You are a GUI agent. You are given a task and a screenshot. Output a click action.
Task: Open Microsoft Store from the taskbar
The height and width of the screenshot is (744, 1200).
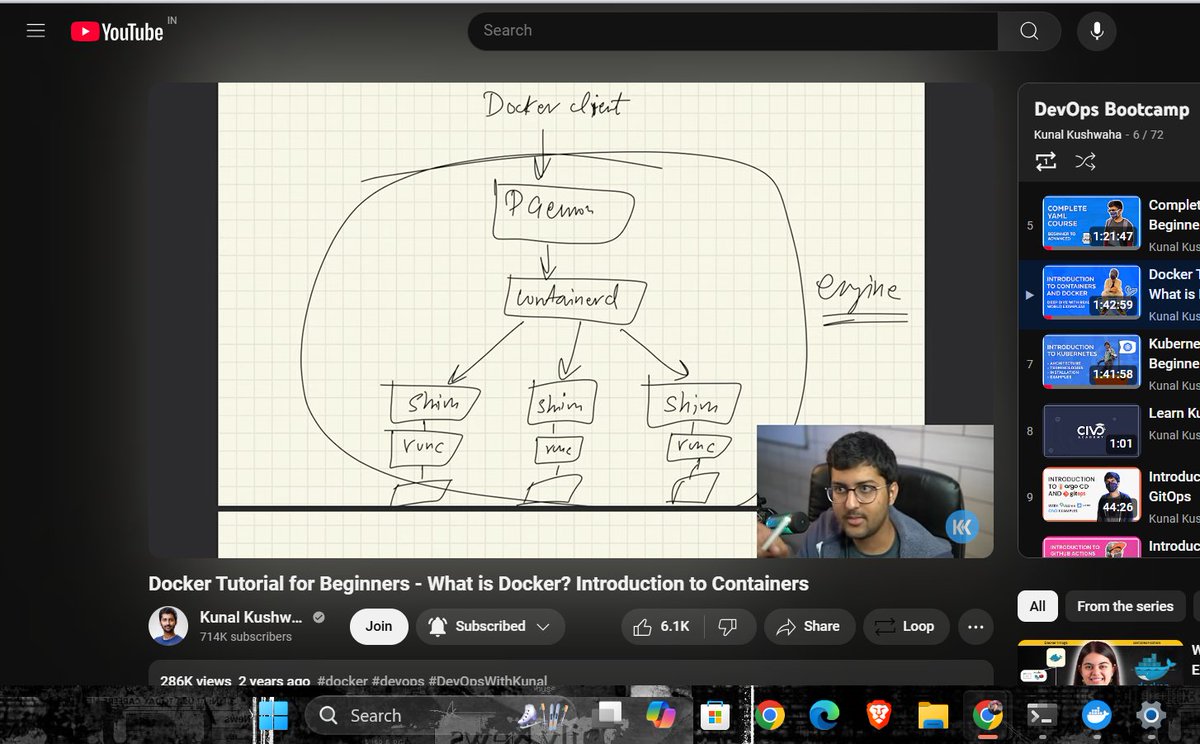pyautogui.click(x=714, y=715)
